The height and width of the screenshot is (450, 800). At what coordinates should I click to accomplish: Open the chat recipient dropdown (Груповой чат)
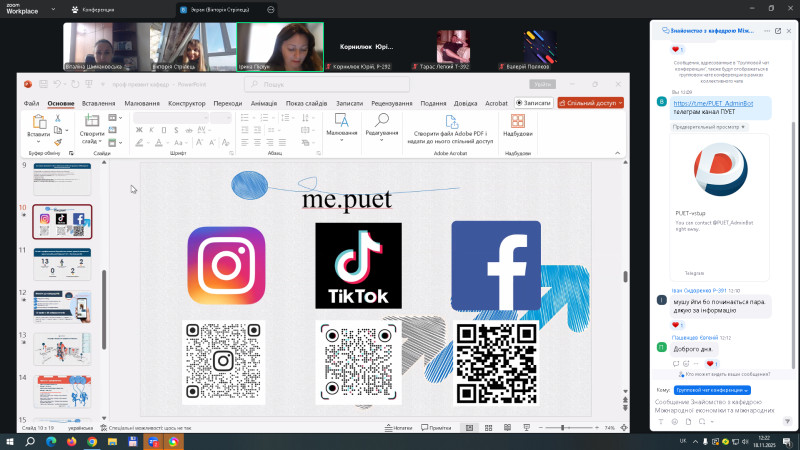click(x=712, y=390)
